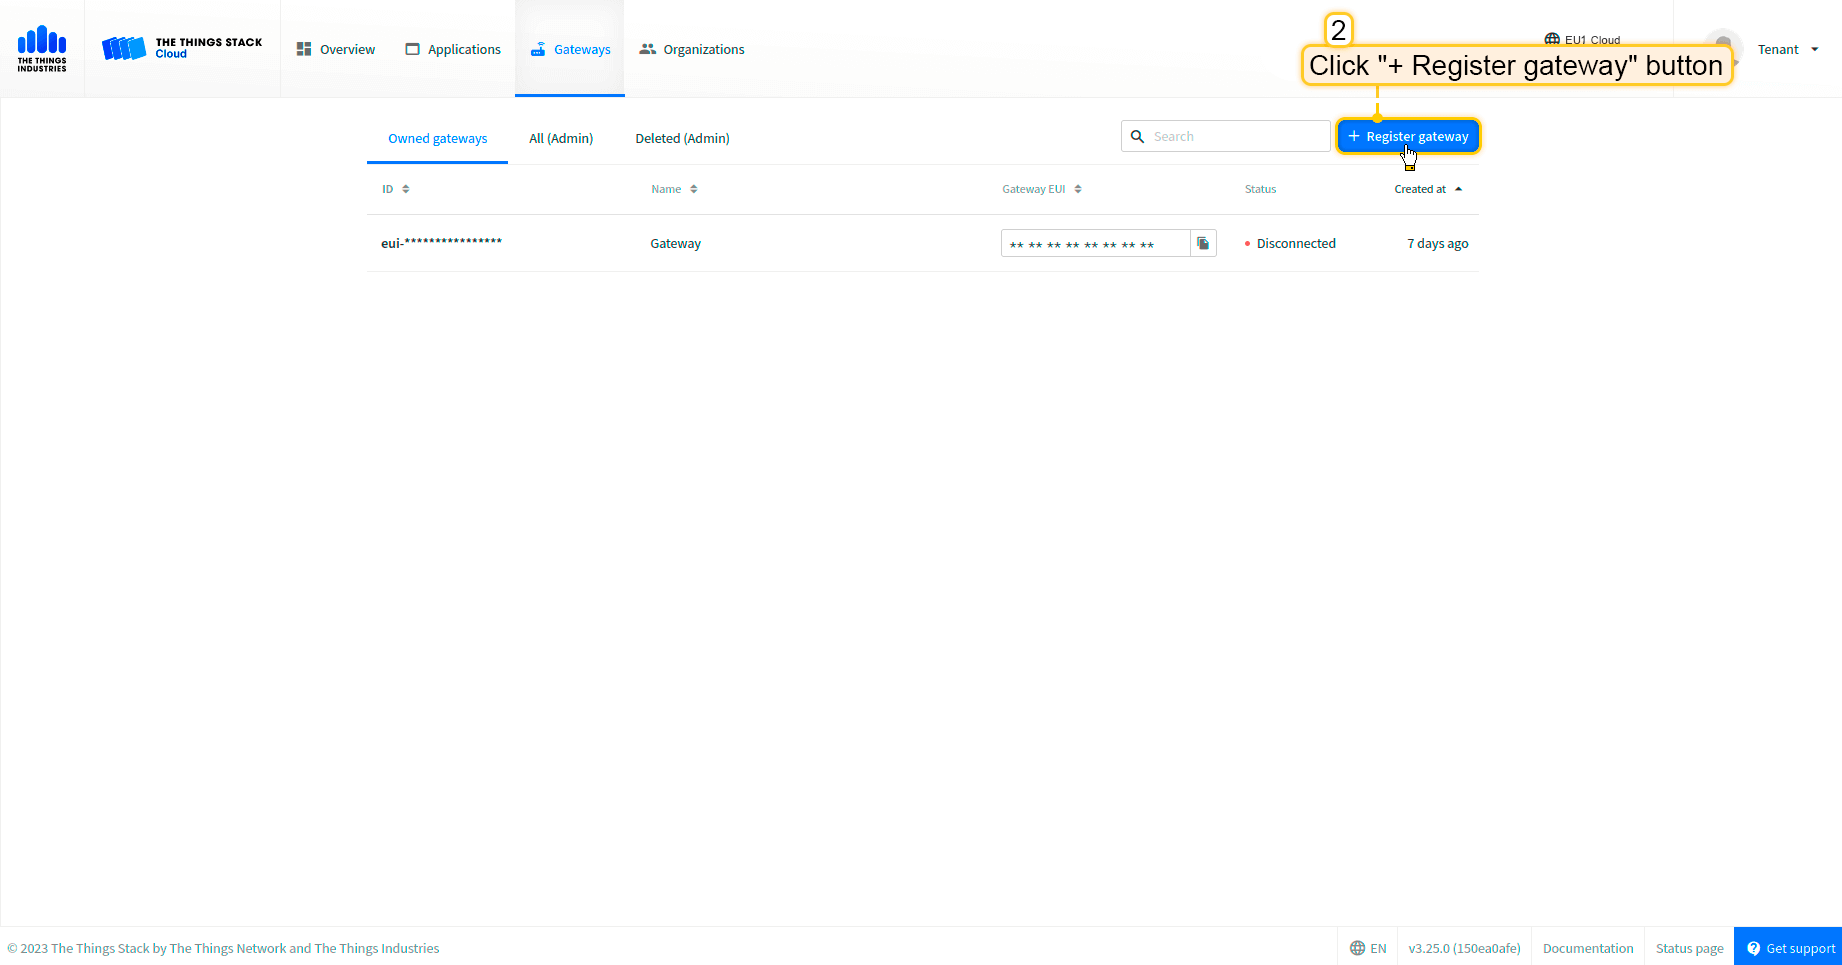
Task: Click the globe icon beside EN
Action: click(x=1357, y=948)
